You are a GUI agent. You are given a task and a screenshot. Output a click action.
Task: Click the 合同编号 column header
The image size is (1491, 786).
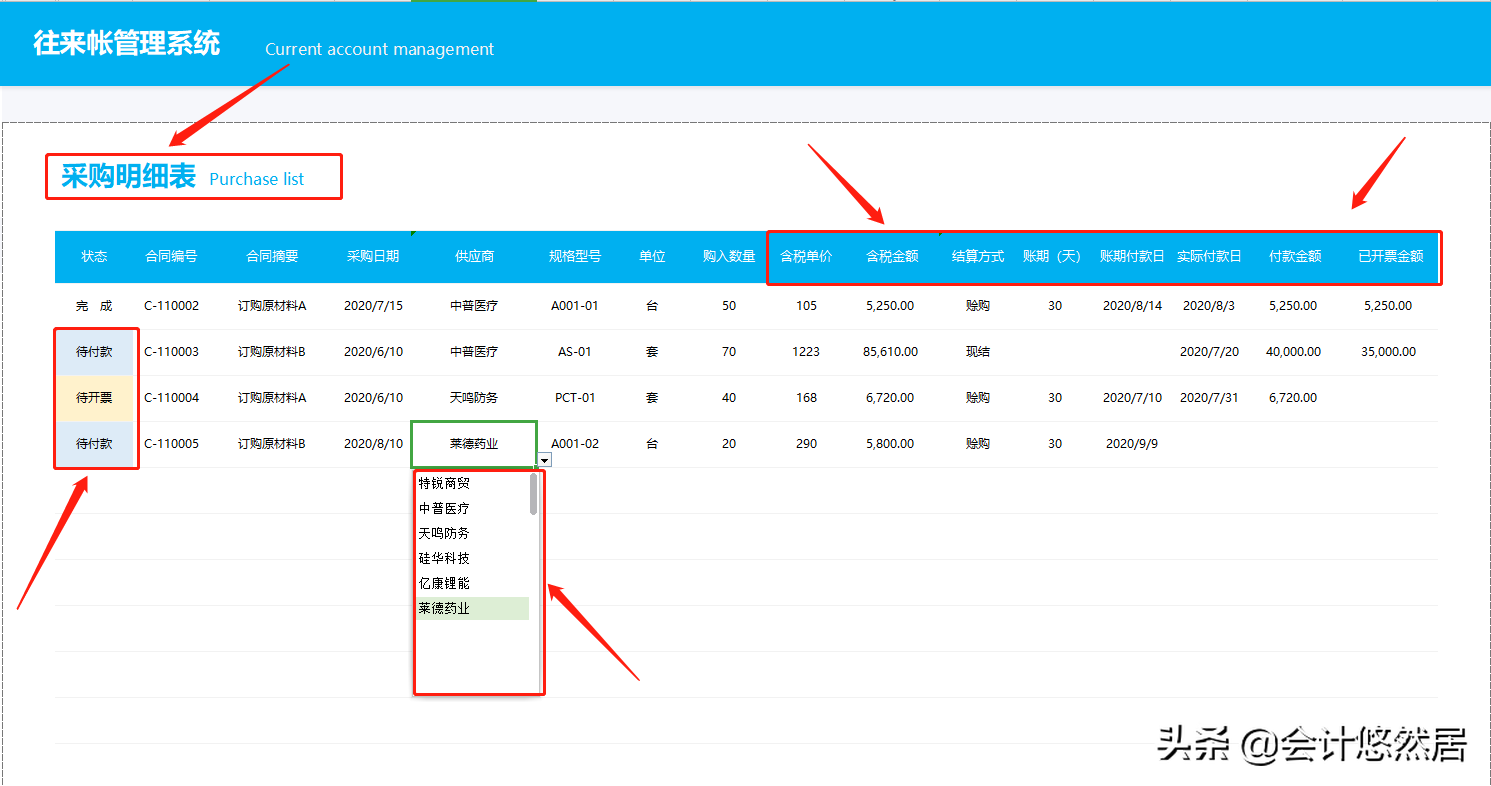point(171,256)
